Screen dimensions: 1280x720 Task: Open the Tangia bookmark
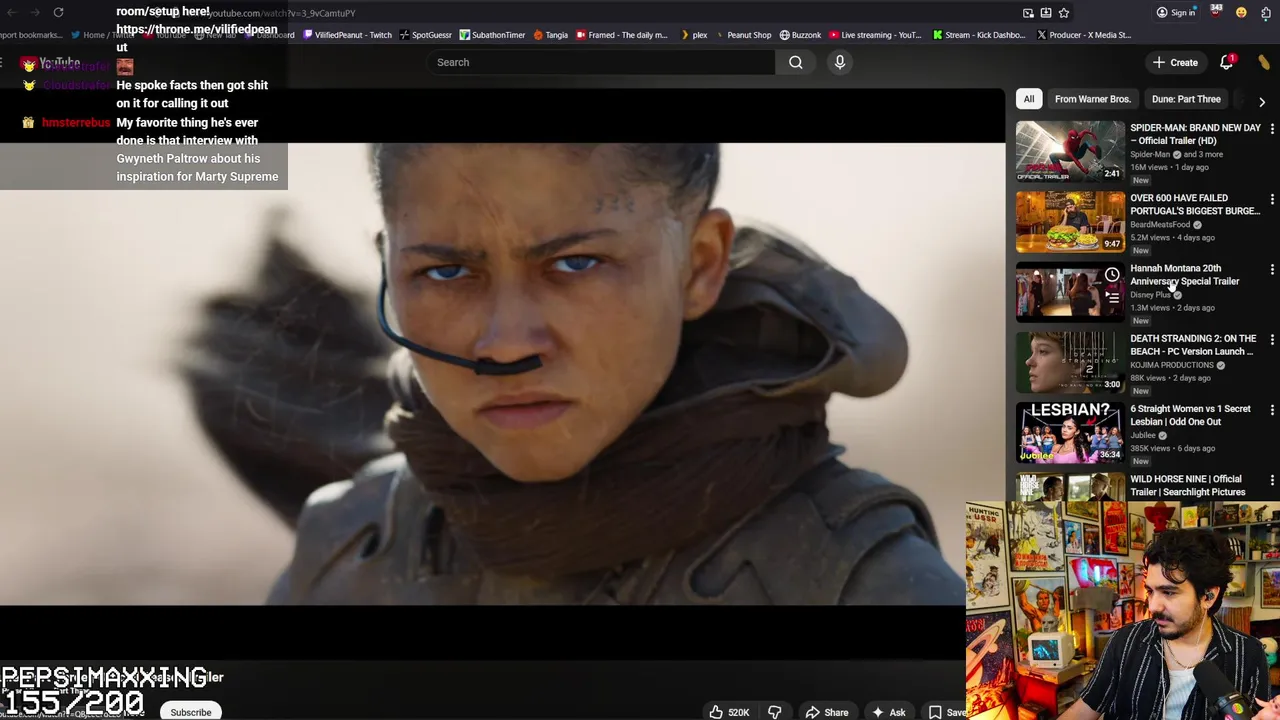tap(550, 35)
